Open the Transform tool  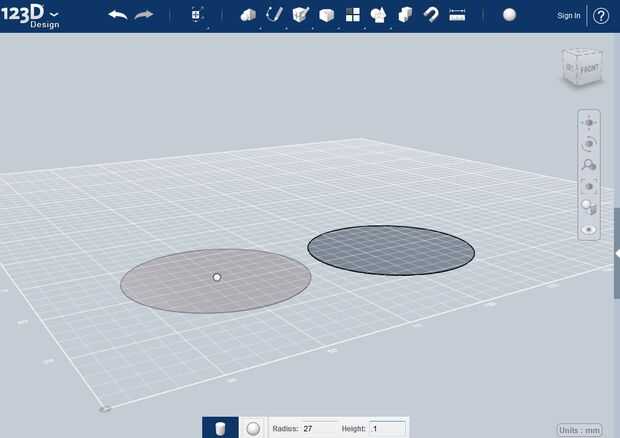(x=197, y=15)
